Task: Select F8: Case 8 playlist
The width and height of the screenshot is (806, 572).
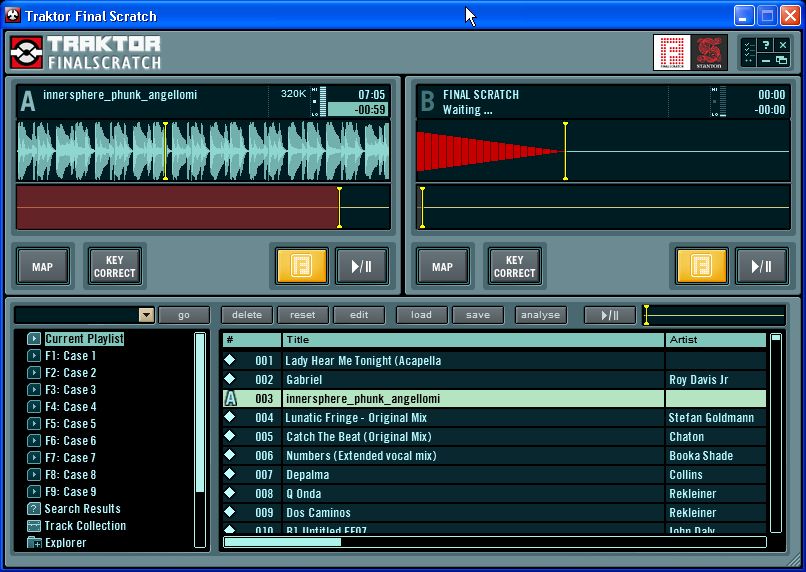Action: point(70,474)
